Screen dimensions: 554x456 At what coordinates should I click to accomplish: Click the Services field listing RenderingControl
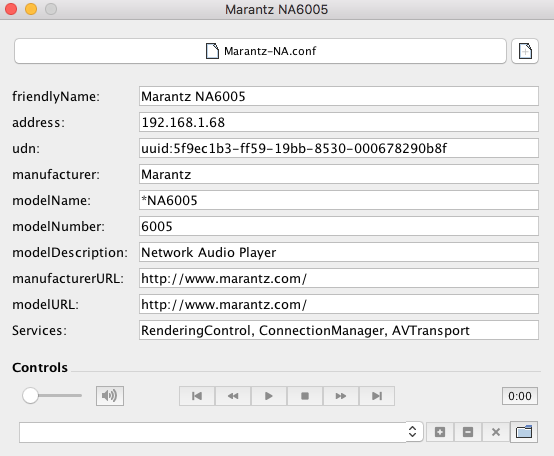click(x=338, y=330)
